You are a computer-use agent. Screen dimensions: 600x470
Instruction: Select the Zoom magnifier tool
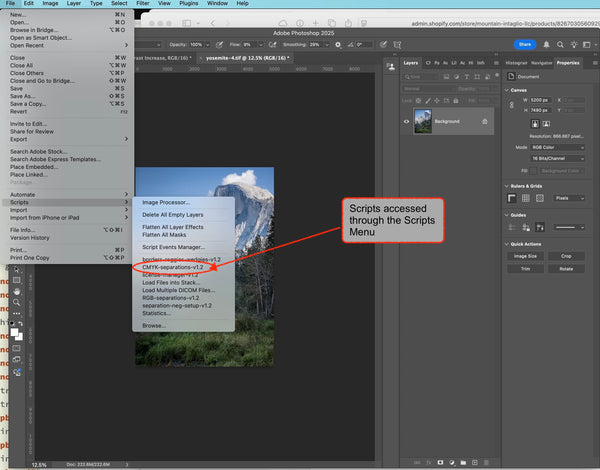[x=16, y=302]
